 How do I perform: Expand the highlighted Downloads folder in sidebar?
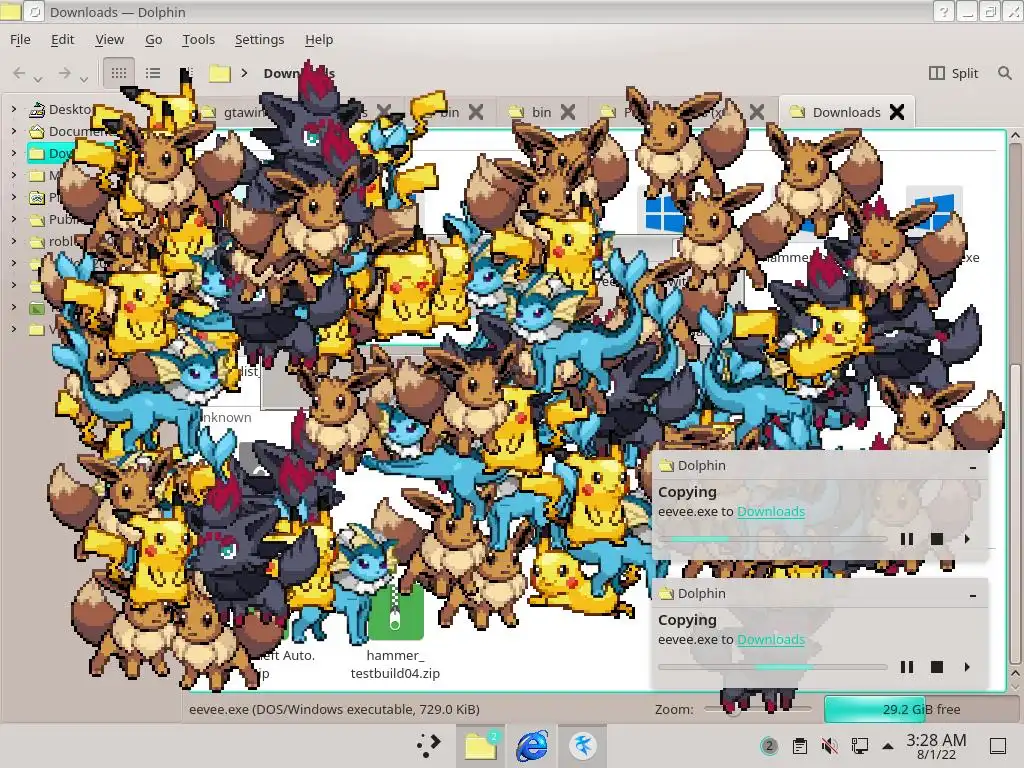(14, 153)
